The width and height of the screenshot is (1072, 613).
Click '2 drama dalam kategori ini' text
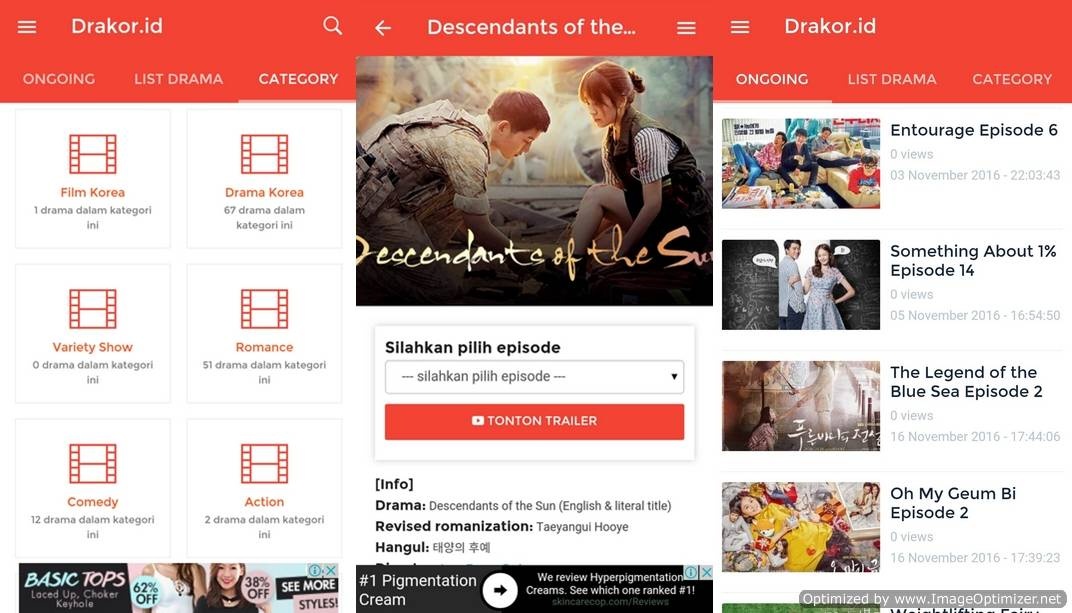point(265,527)
